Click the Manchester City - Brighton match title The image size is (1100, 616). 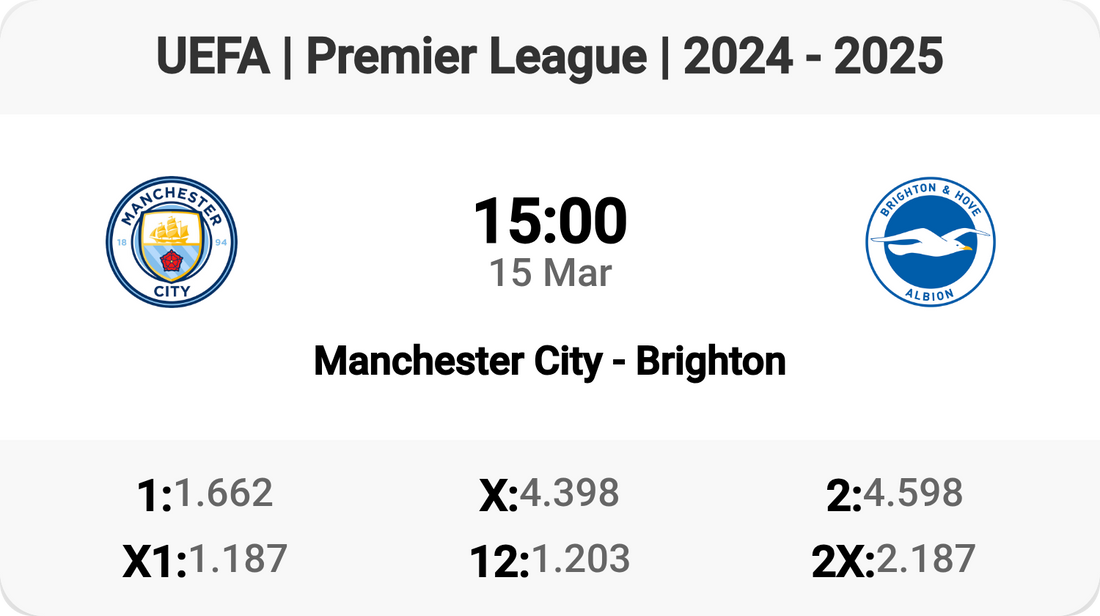(x=550, y=361)
